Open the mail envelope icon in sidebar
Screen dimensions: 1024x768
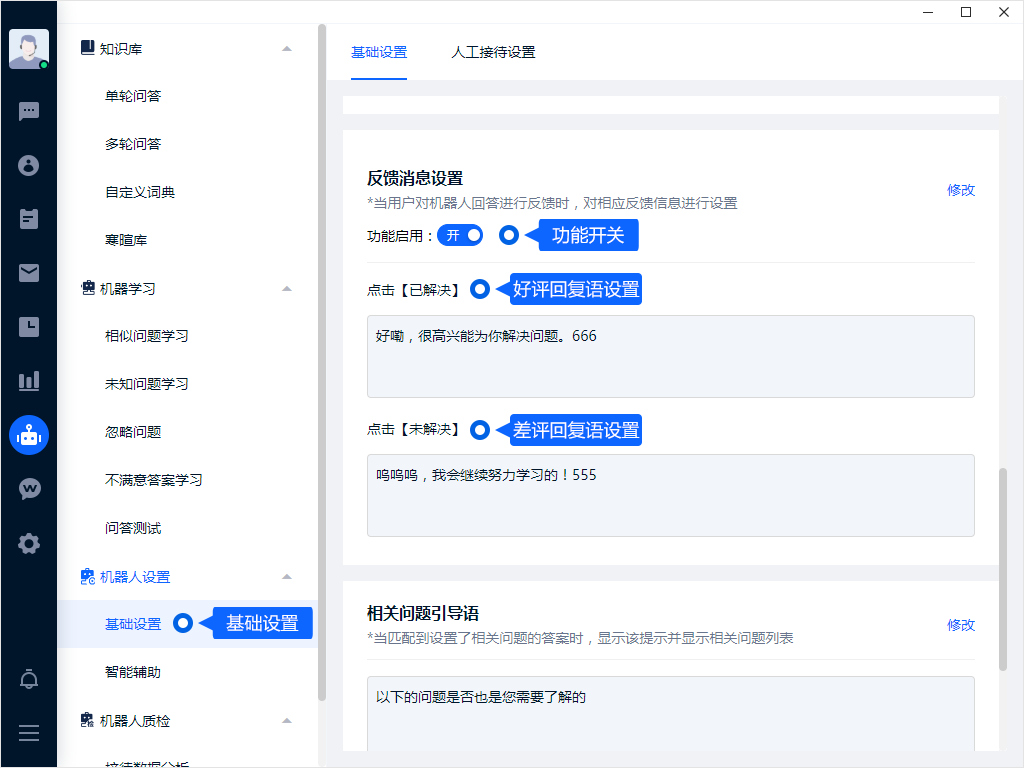29,273
